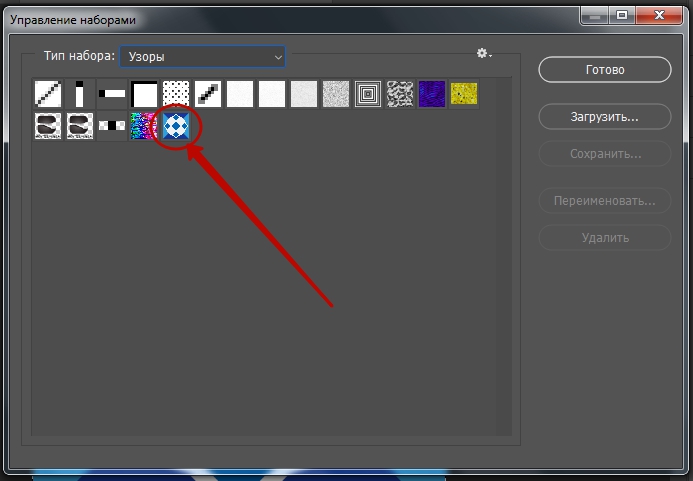Viewport: 693px width, 481px height.
Task: Select the white square with black border pattern
Action: click(144, 94)
